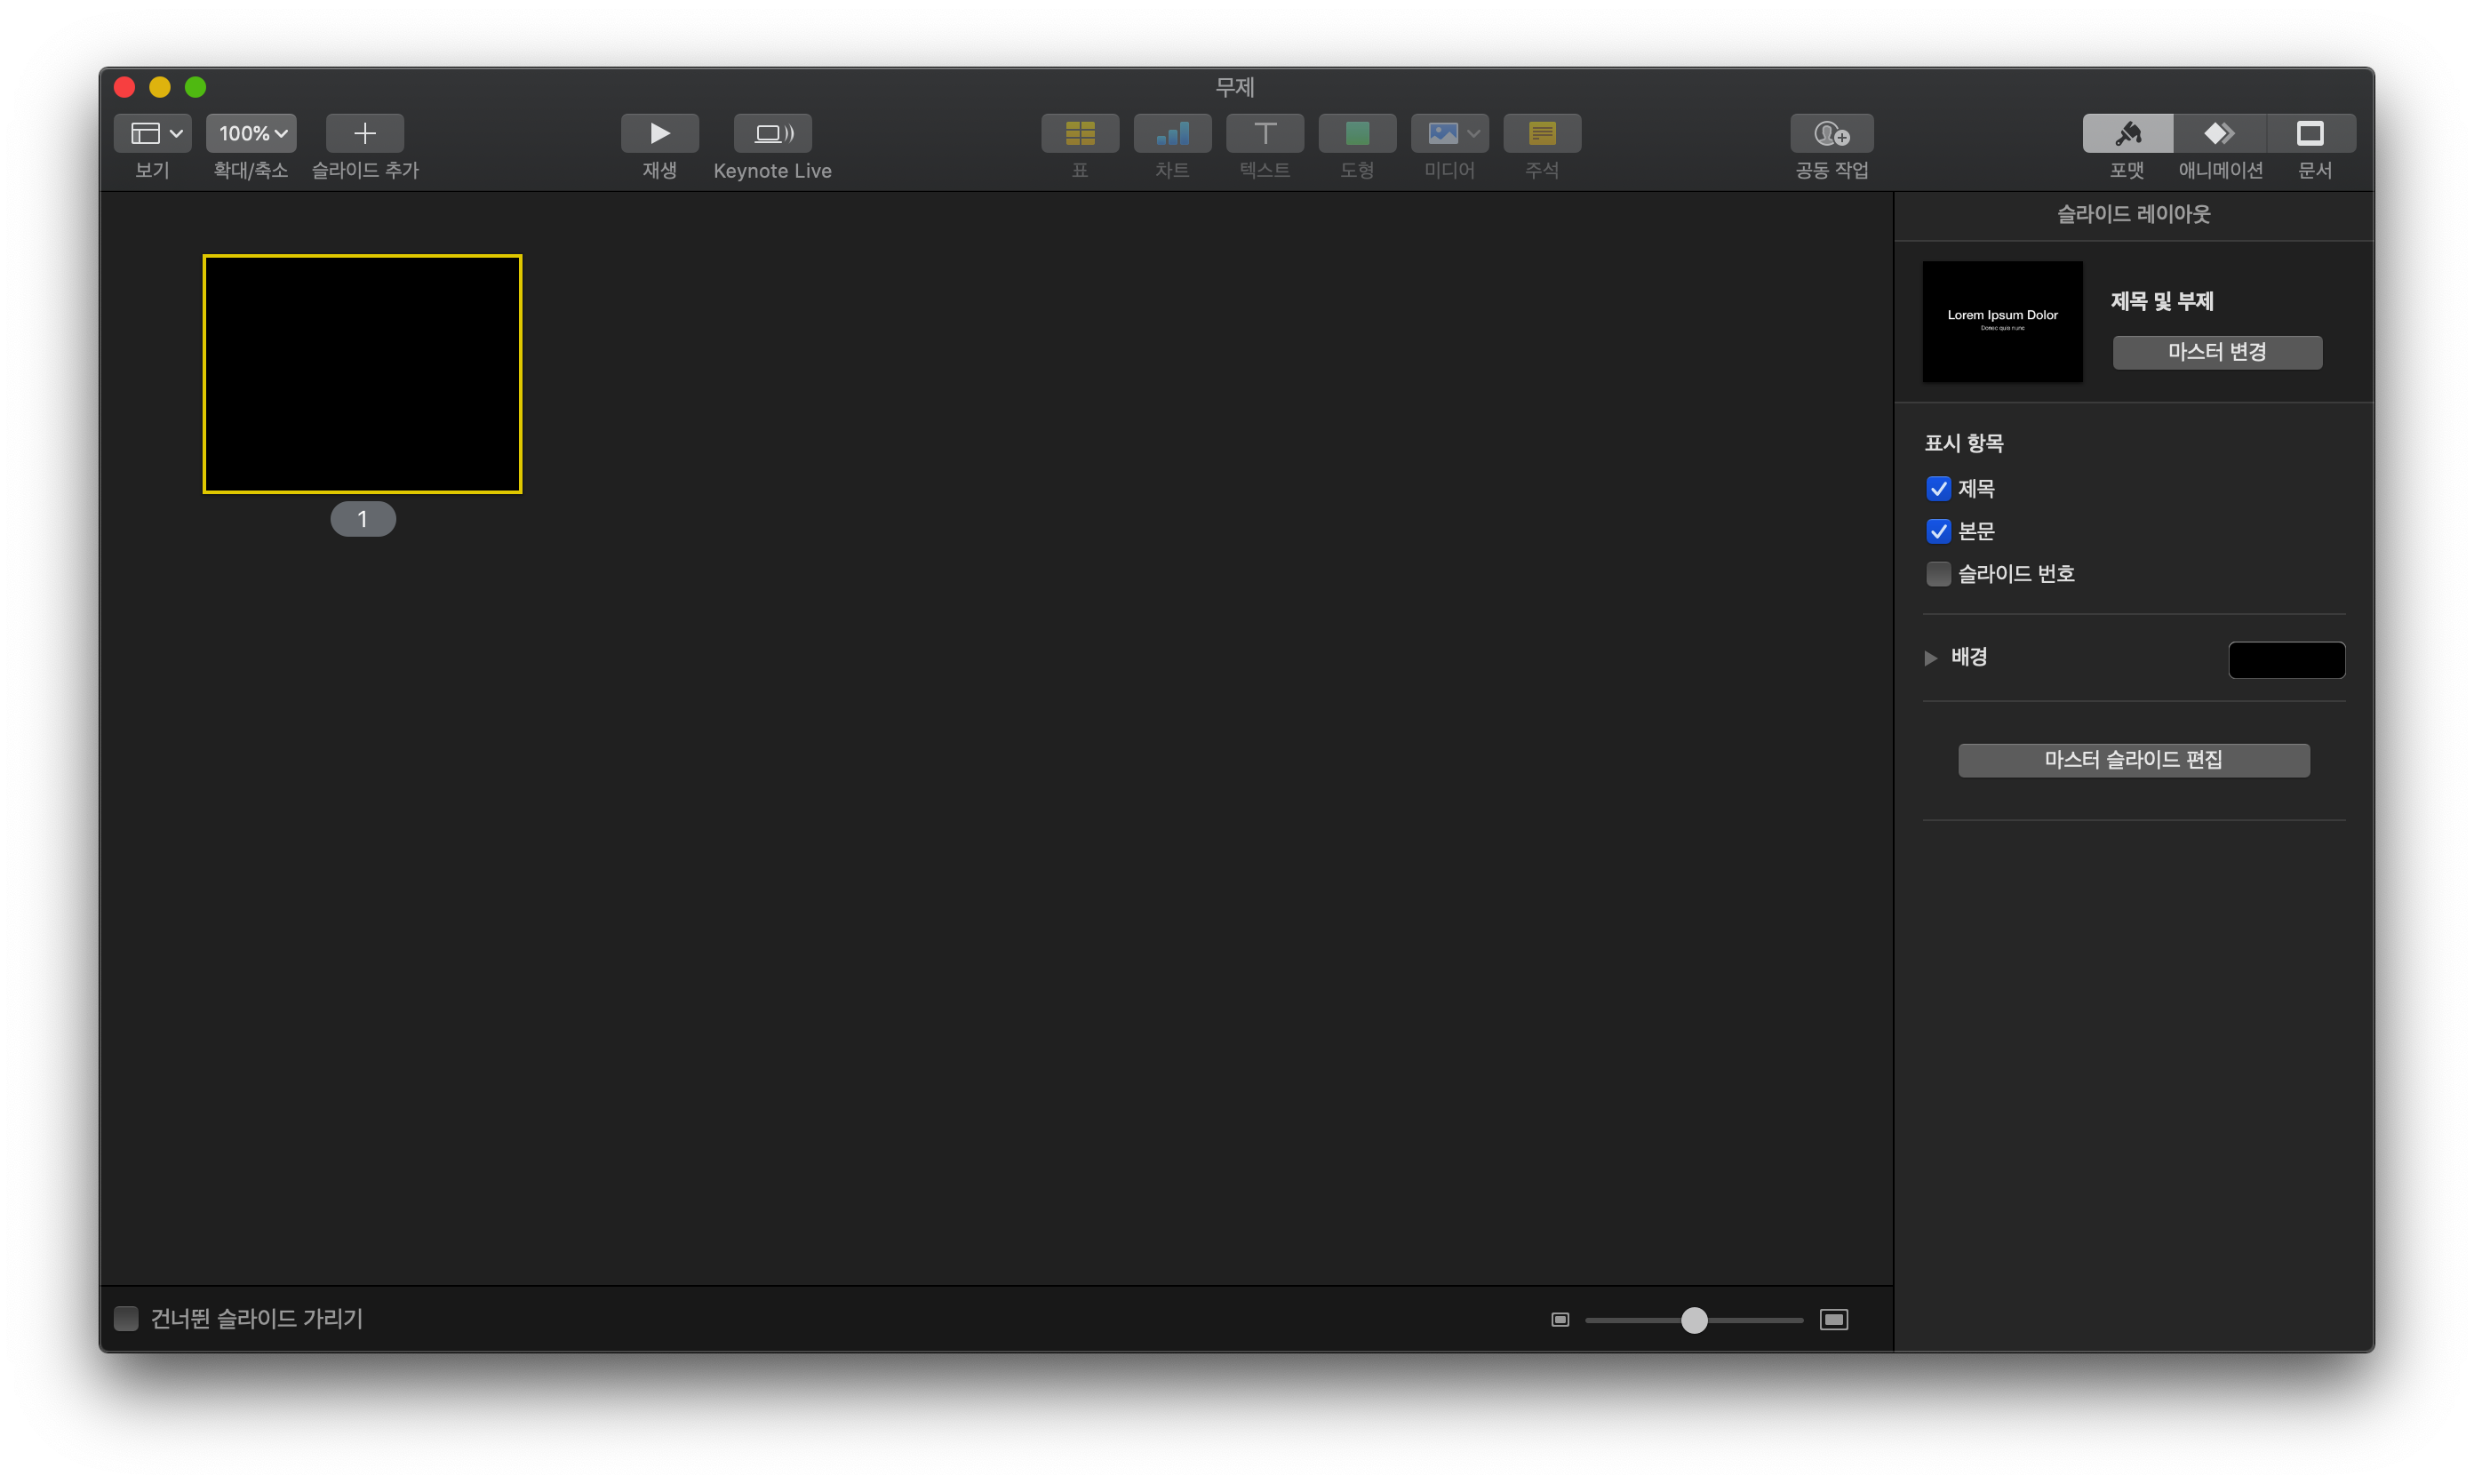The width and height of the screenshot is (2474, 1484).
Task: Enable the 슬라이드 번호 checkbox
Action: point(1938,574)
